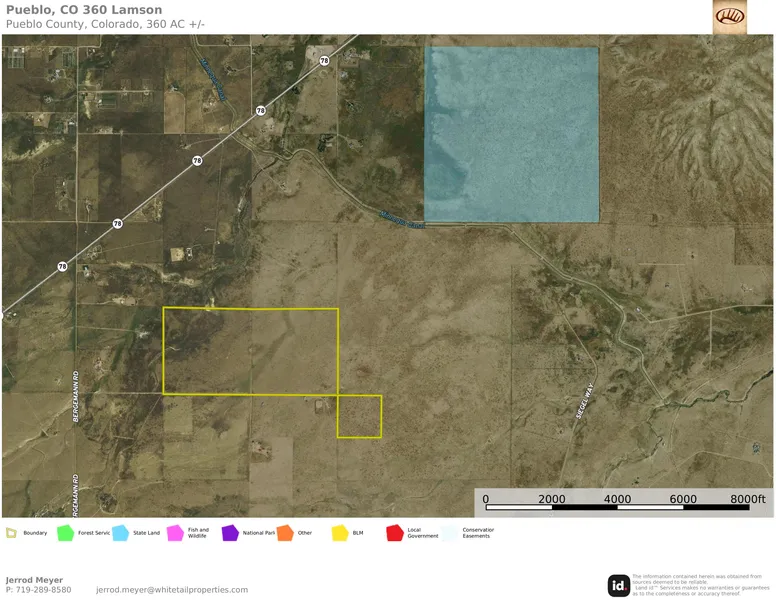The width and height of the screenshot is (776, 600).
Task: Select the blue State Land legend swatch
Action: [x=121, y=533]
